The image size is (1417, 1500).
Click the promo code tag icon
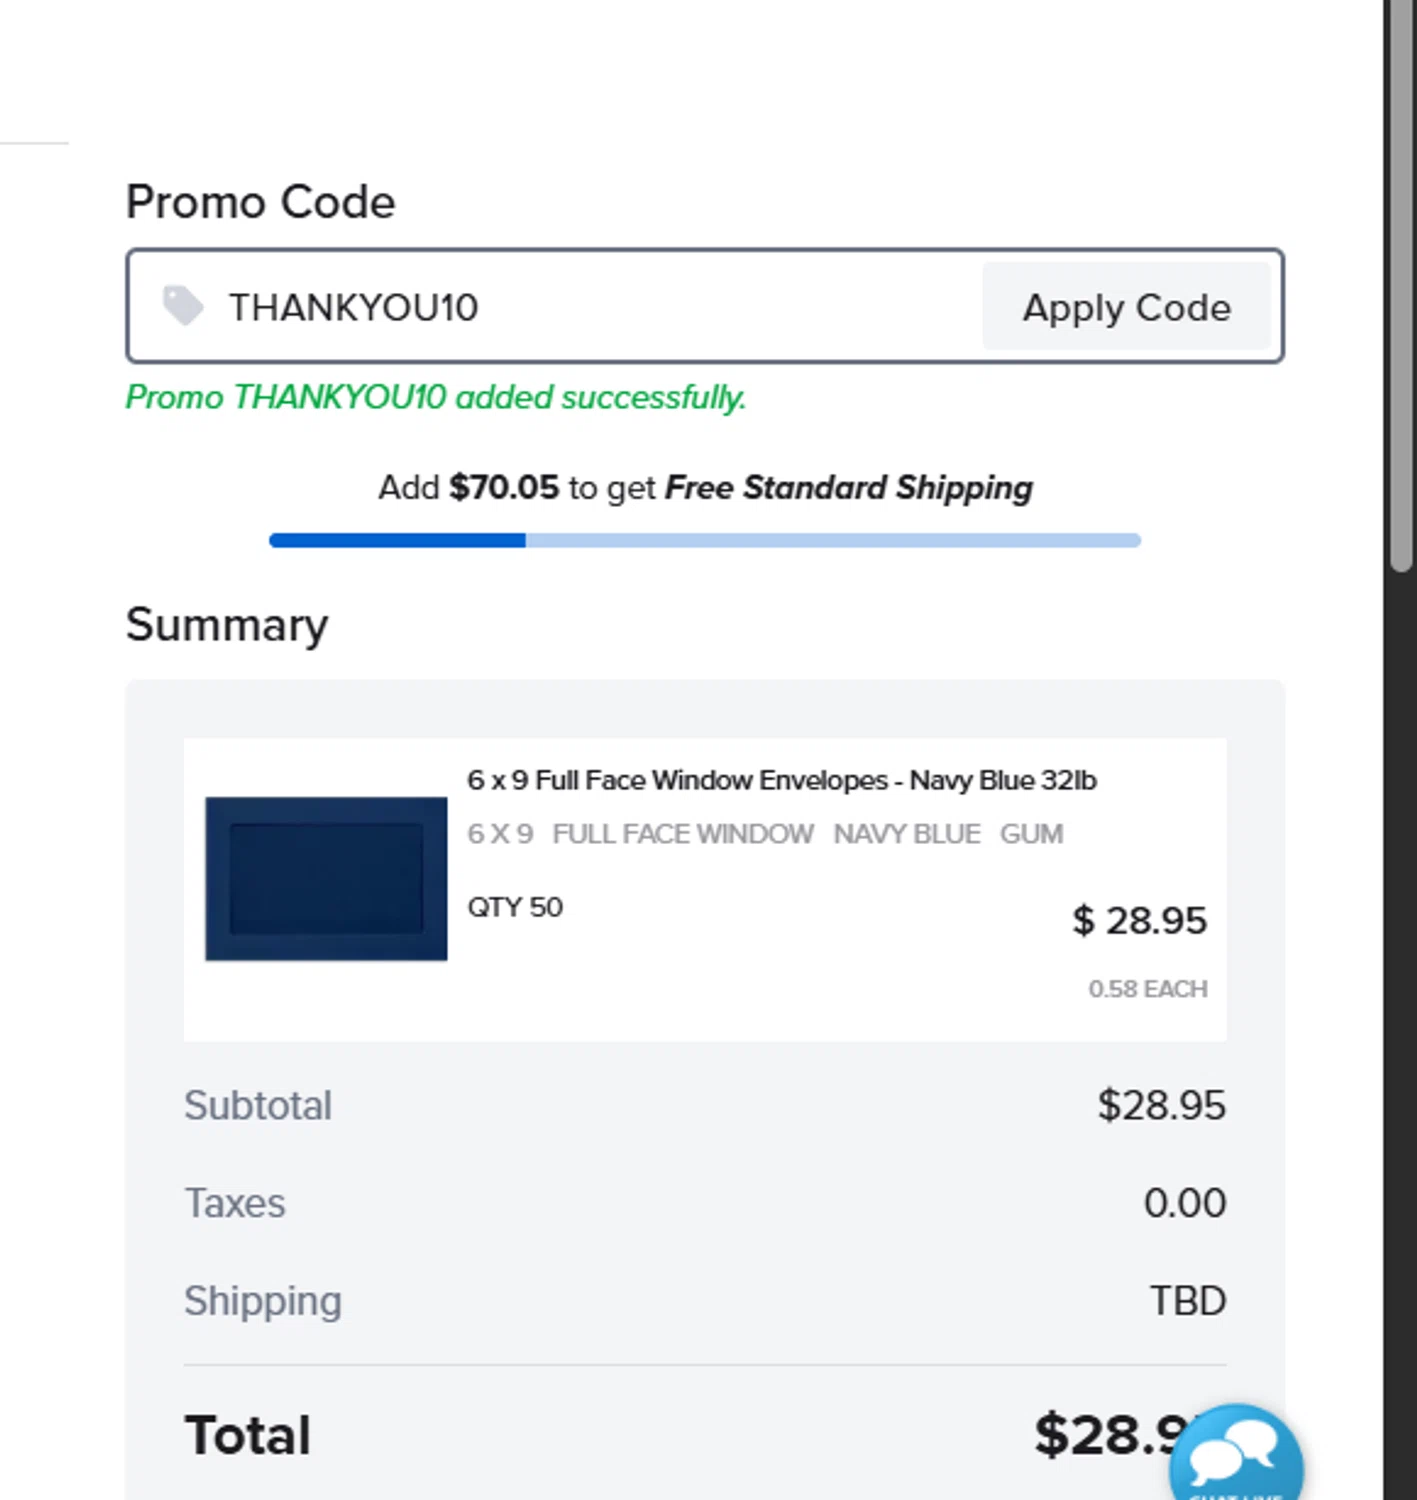tap(183, 306)
